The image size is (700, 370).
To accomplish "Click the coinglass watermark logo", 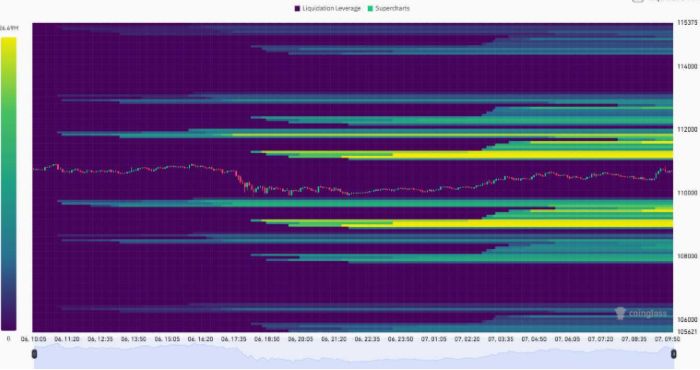I will point(640,313).
